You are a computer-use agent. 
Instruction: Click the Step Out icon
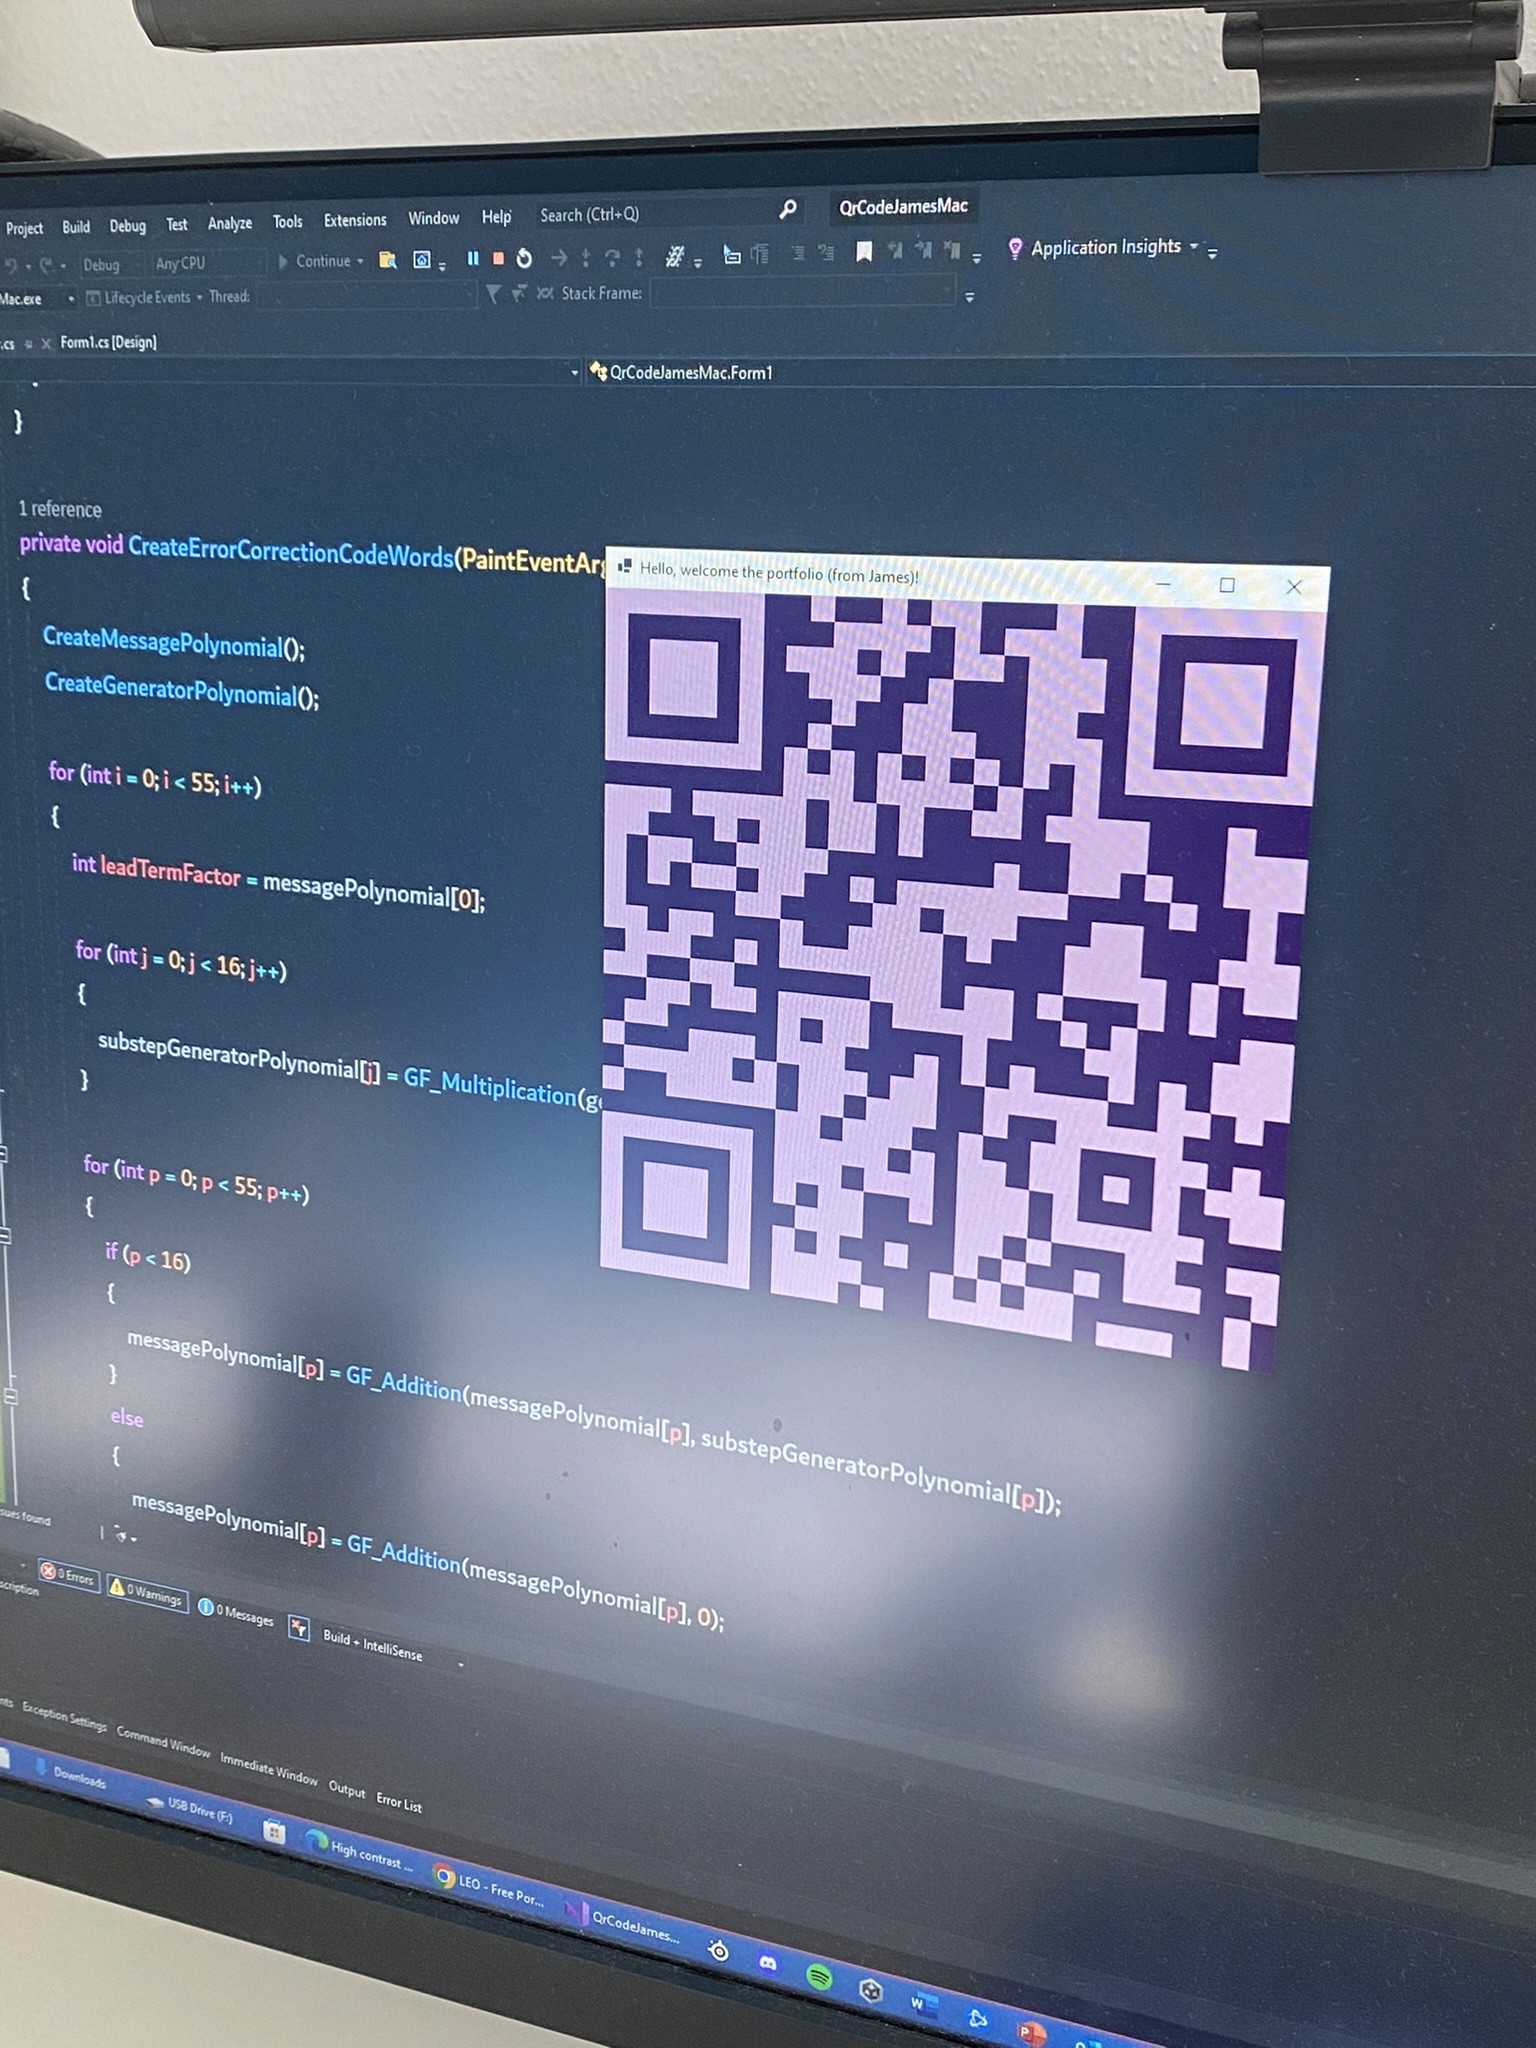click(639, 257)
